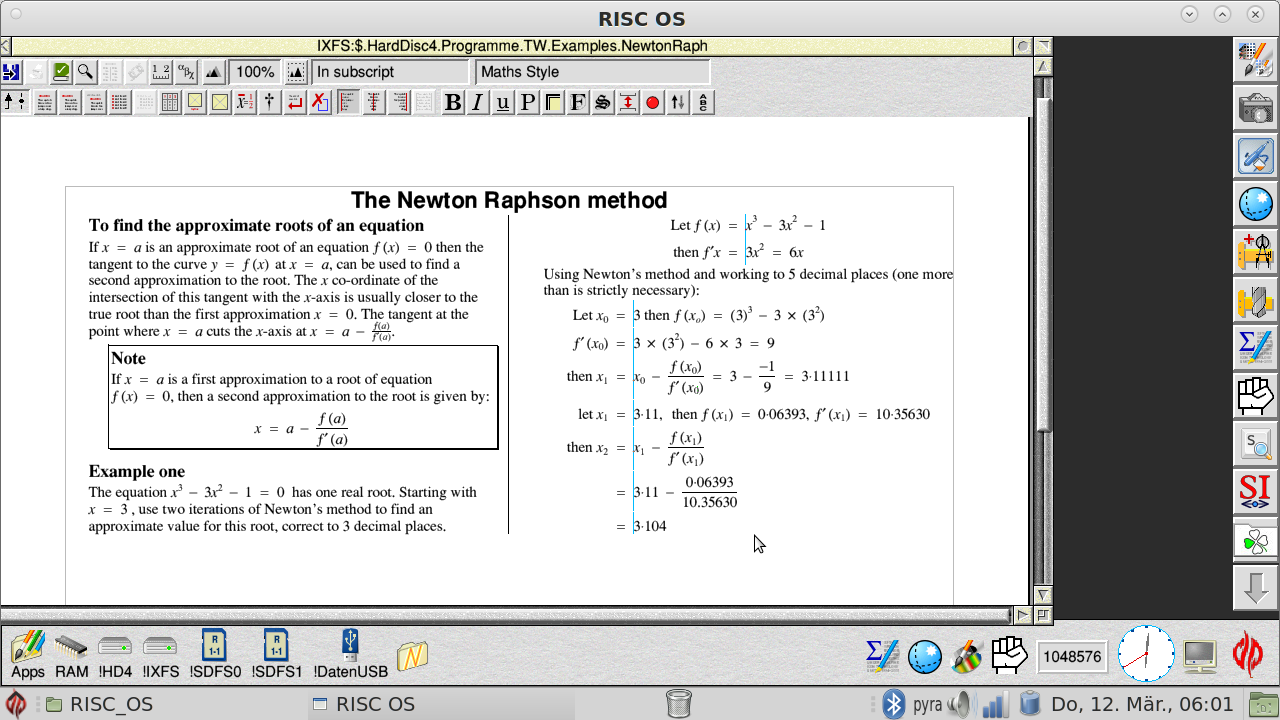
Task: Open the magnifying glass find tool
Action: [86, 72]
